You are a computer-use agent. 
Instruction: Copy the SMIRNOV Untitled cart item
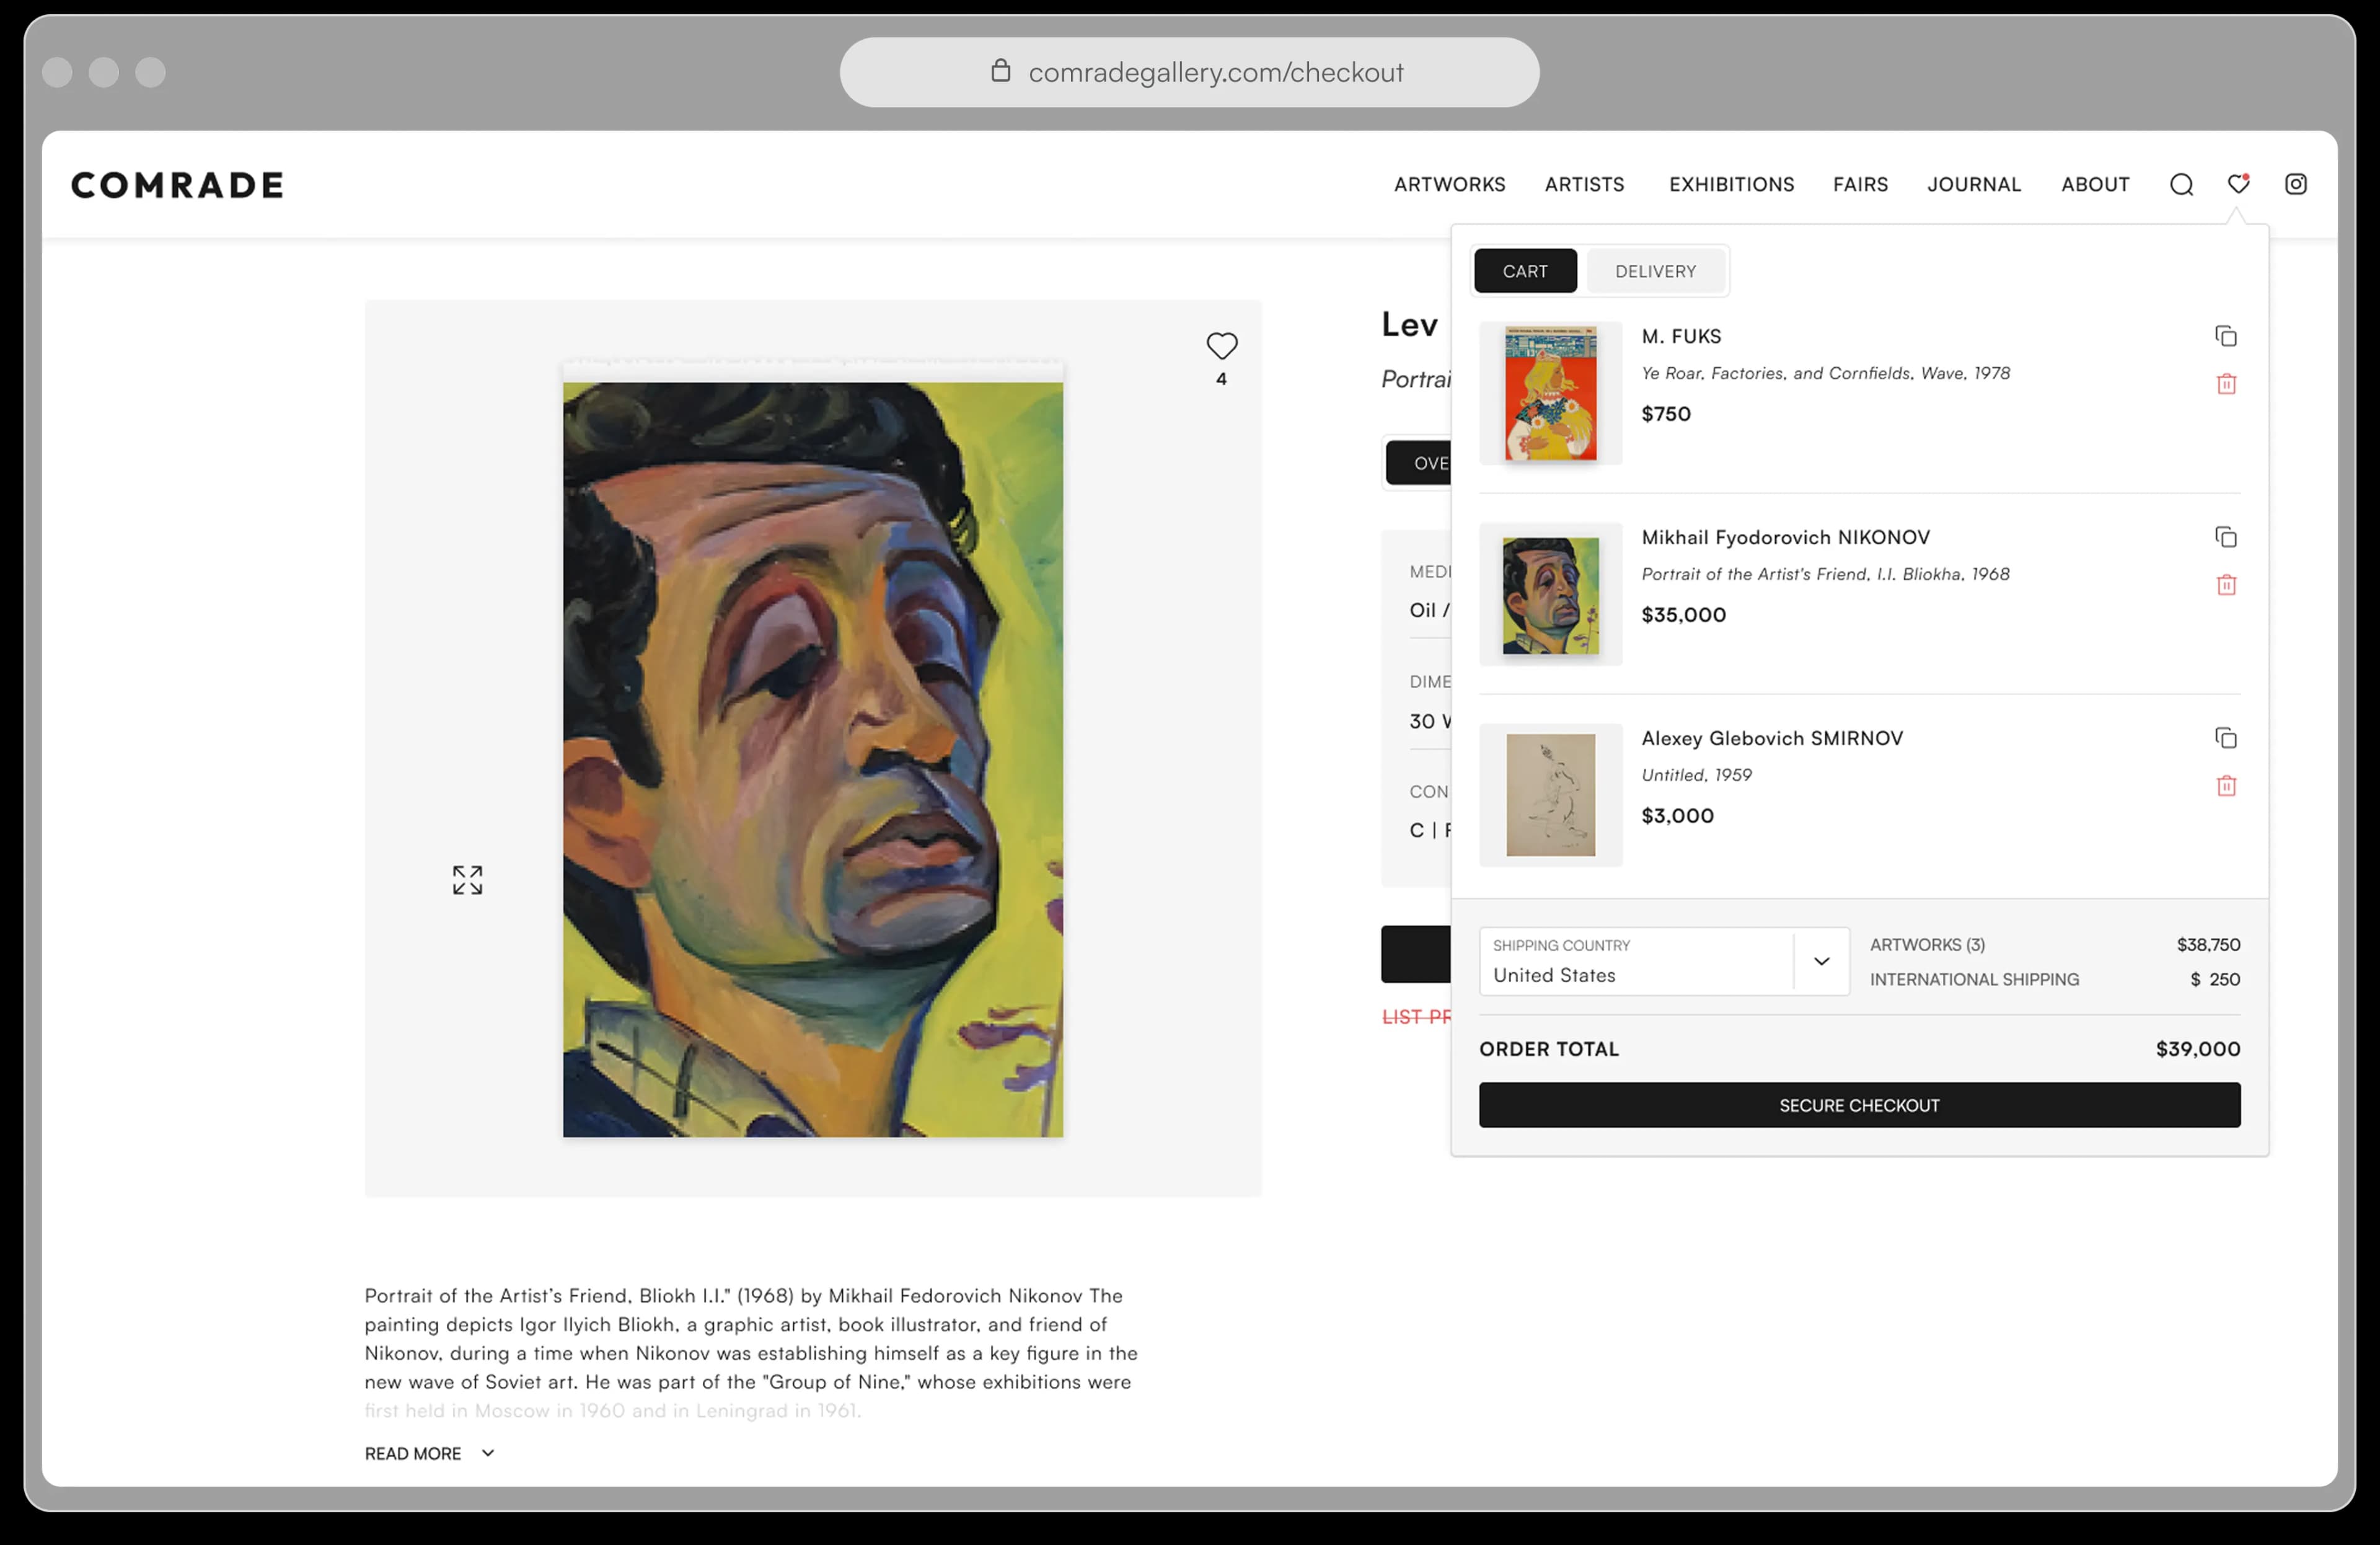pyautogui.click(x=2225, y=738)
